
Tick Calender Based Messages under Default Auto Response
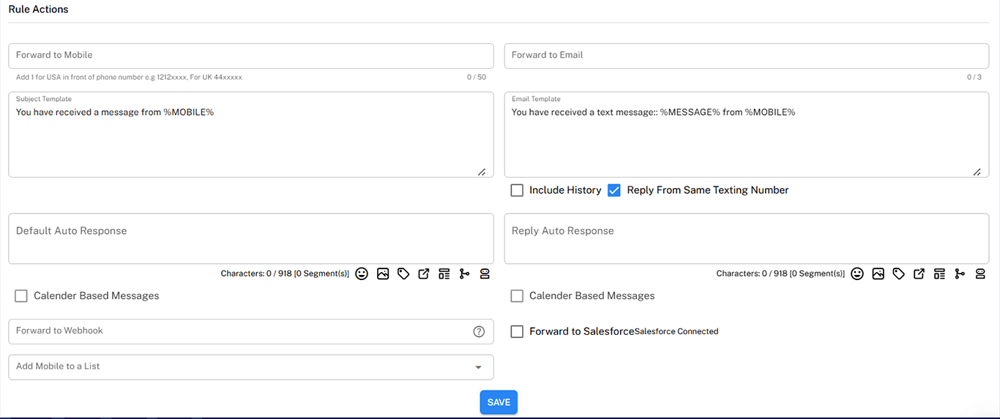22,296
